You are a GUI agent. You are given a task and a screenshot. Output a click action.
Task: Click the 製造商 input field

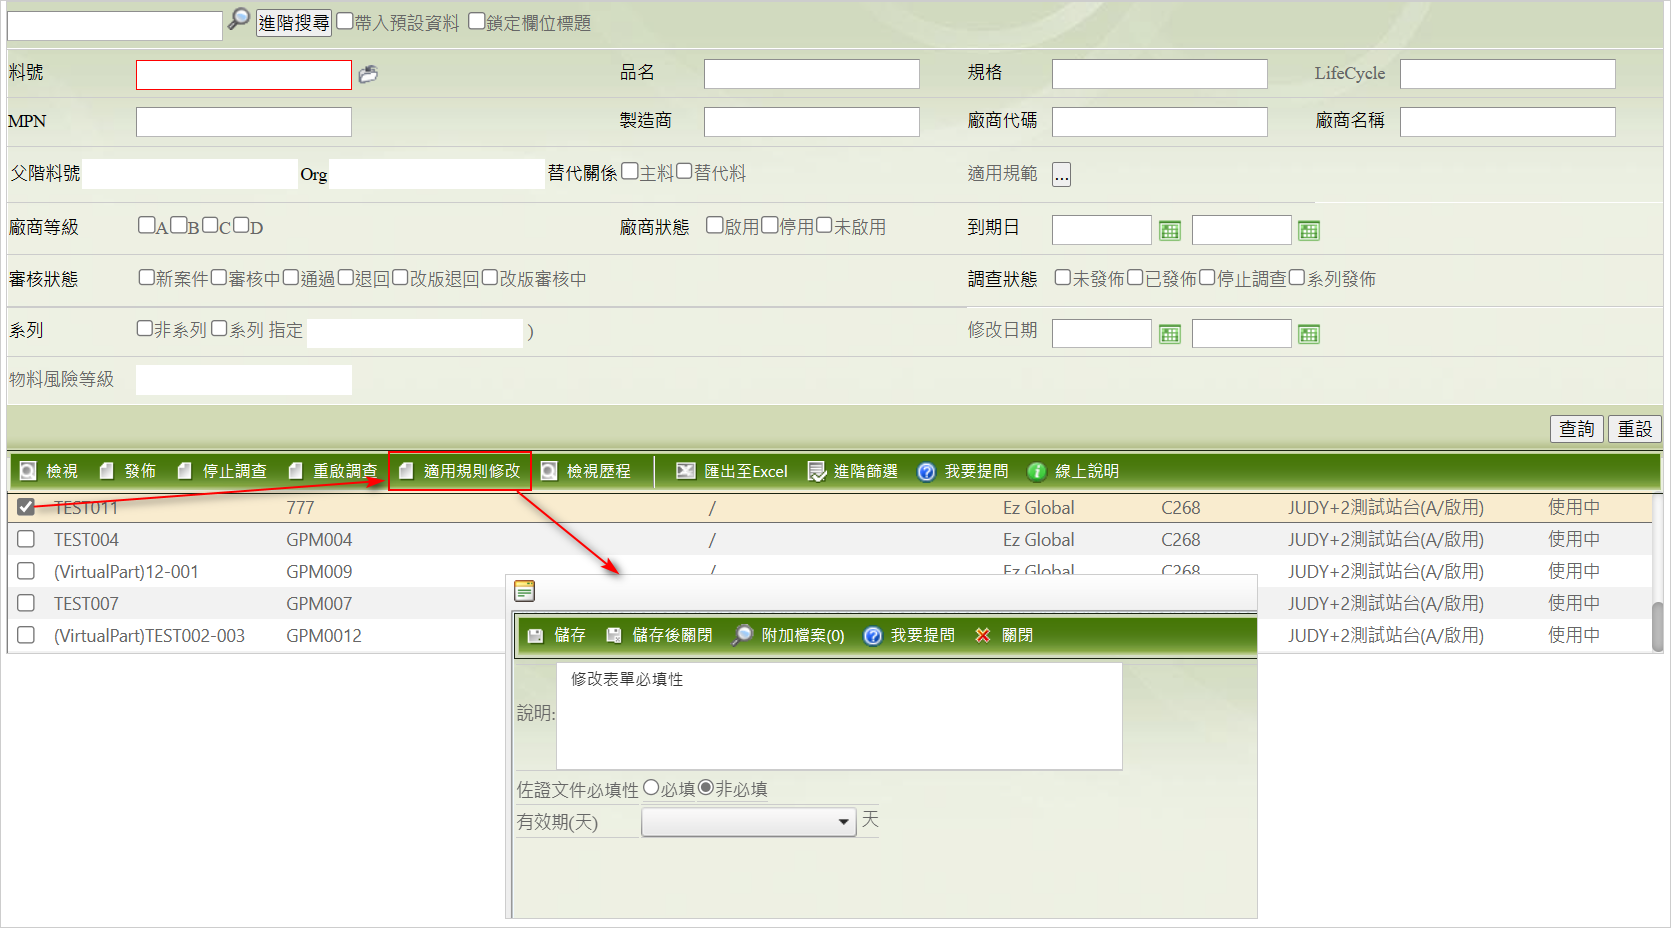click(x=812, y=122)
